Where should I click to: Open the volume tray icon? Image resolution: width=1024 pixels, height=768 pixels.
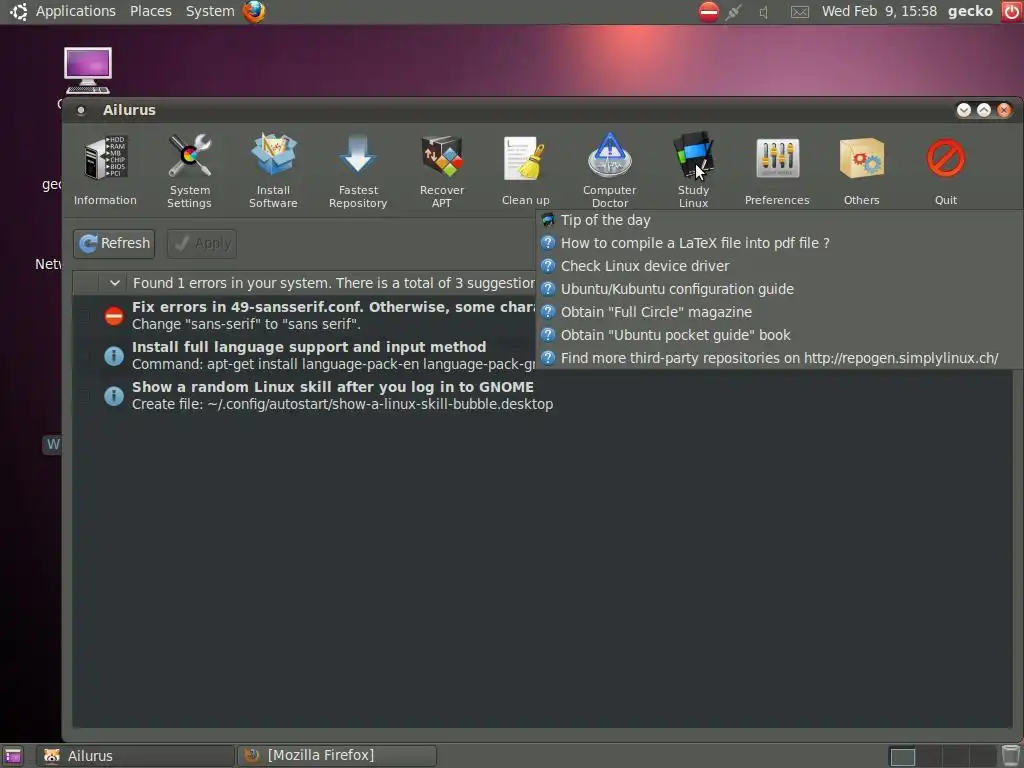[763, 12]
